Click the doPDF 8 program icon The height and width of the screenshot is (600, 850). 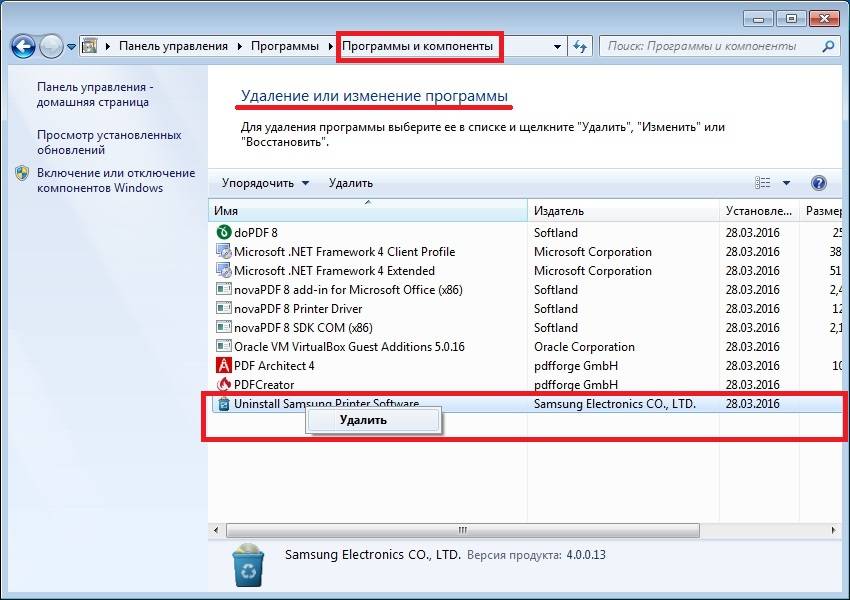tap(223, 233)
